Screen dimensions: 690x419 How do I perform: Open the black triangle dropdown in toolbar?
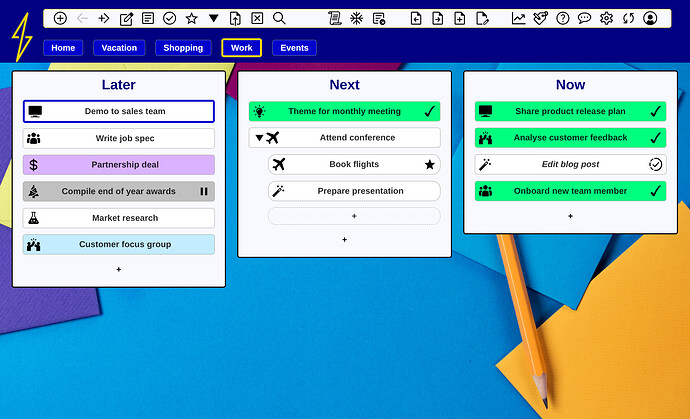click(x=213, y=18)
